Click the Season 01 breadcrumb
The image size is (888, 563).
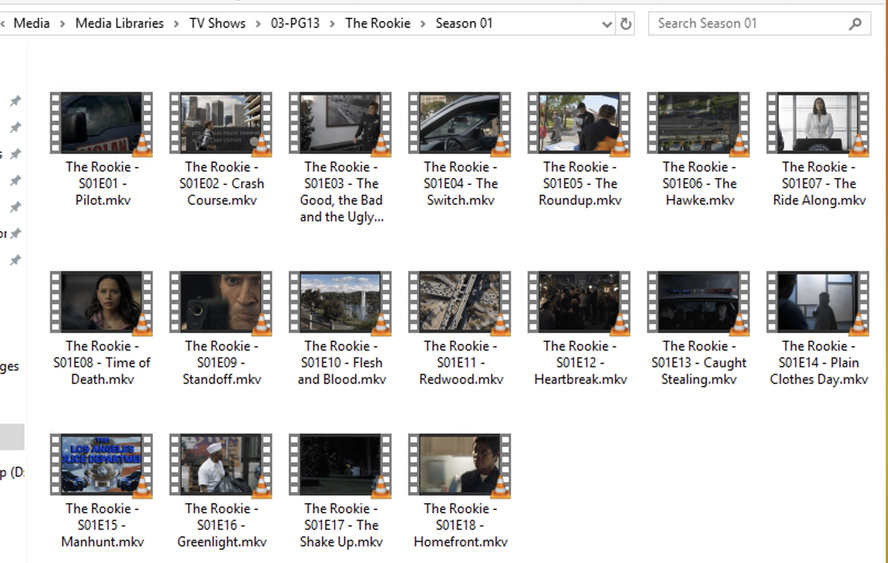pos(464,23)
